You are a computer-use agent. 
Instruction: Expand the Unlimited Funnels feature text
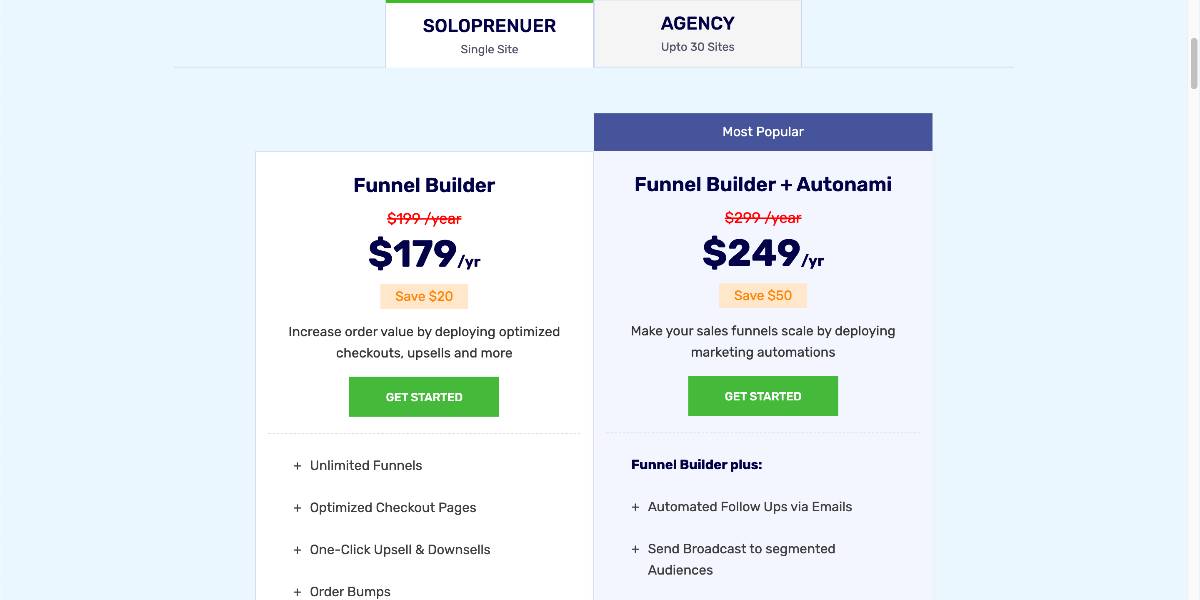coord(366,466)
